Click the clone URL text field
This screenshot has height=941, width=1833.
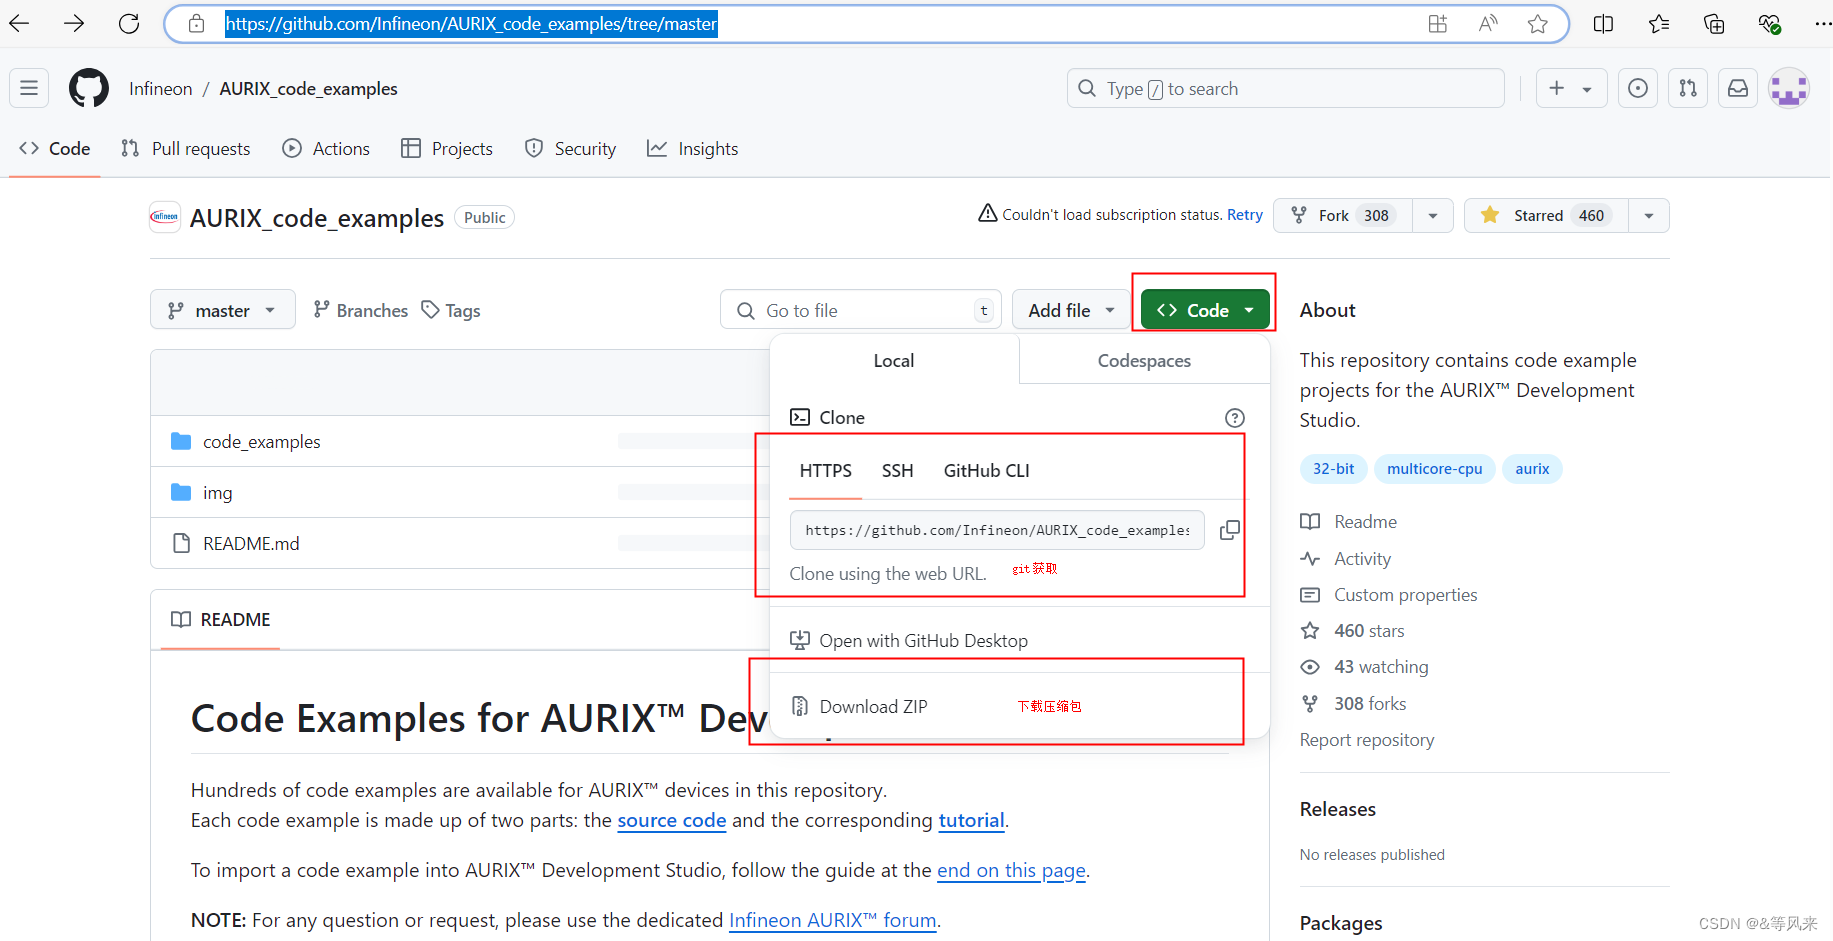(x=997, y=530)
